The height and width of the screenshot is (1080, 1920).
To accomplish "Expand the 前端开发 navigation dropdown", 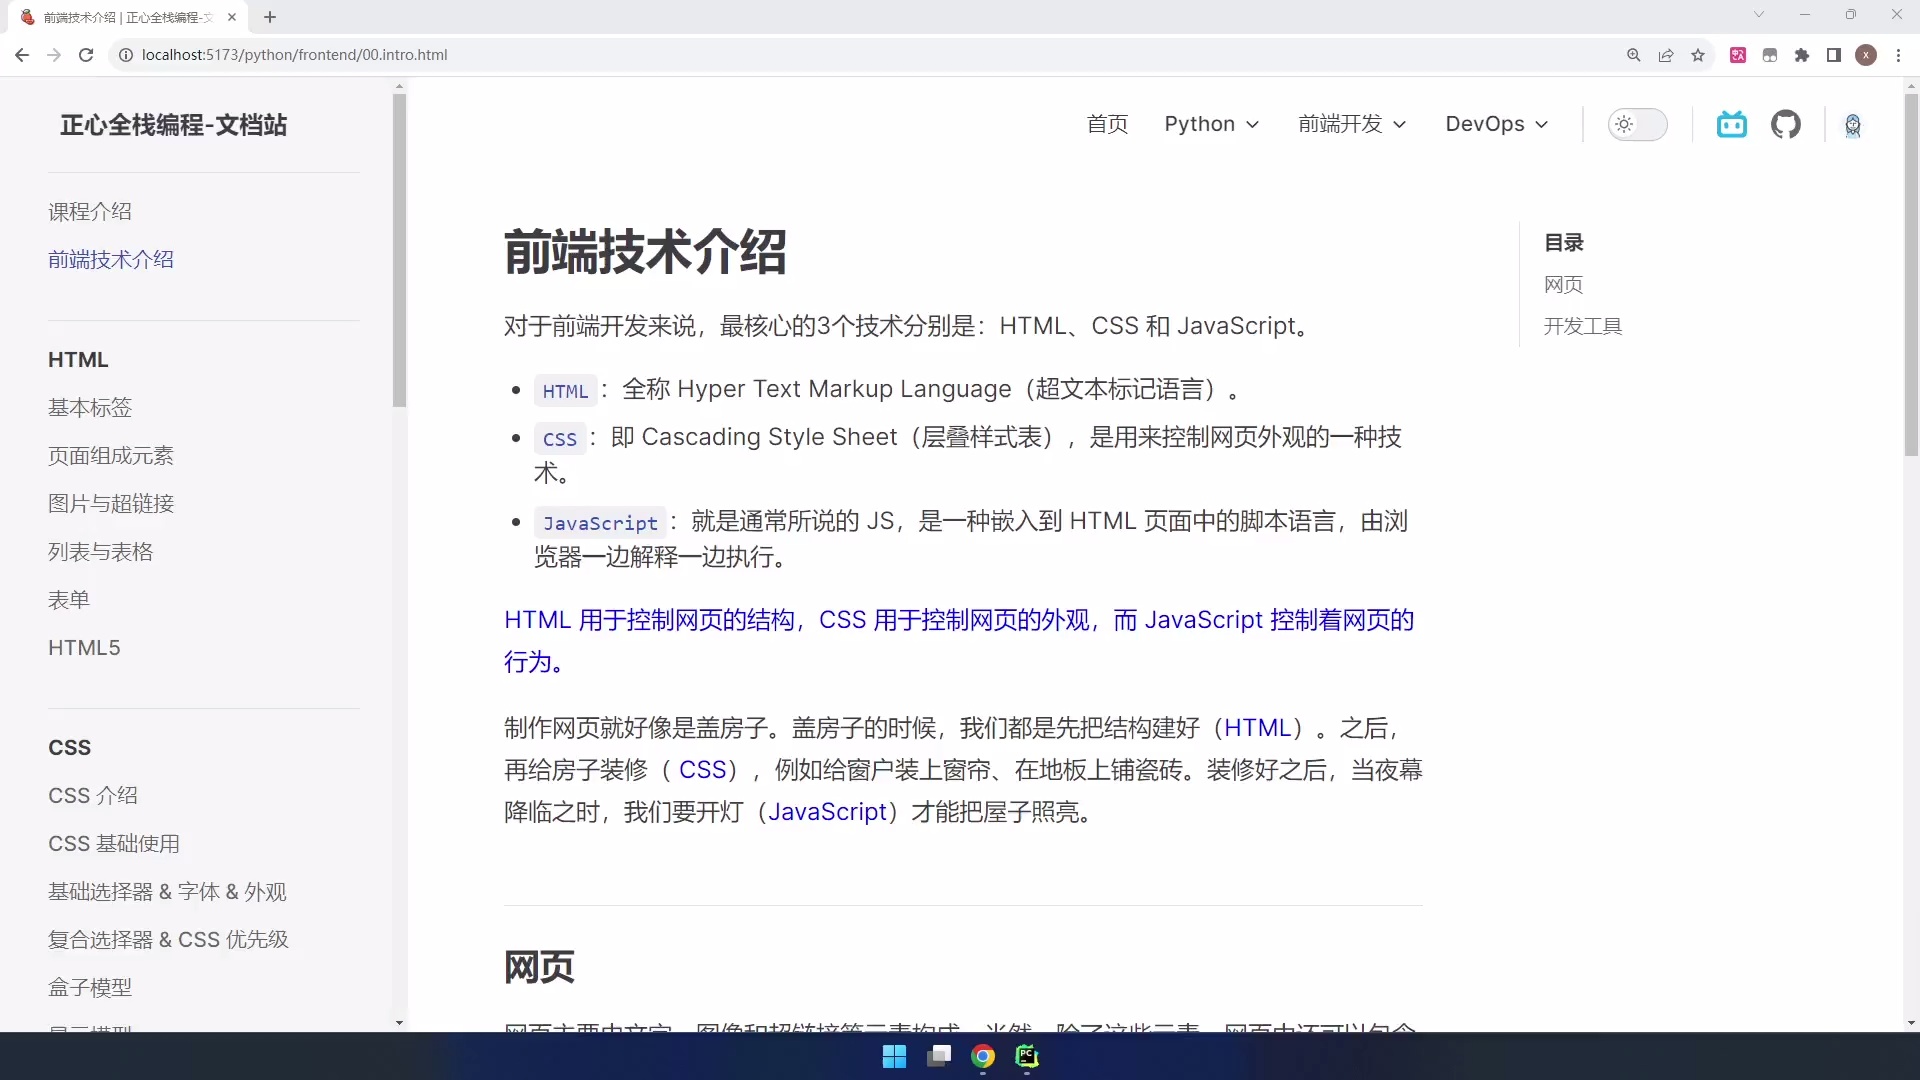I will click(1352, 124).
